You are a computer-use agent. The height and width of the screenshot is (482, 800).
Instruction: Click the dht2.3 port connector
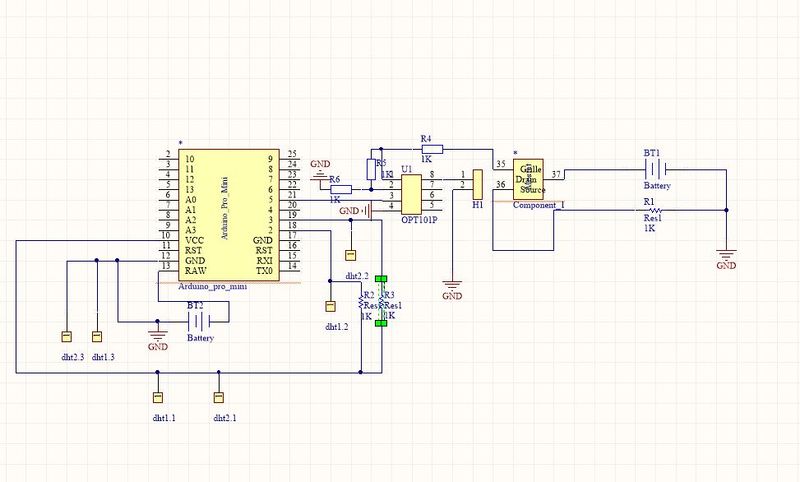click(x=66, y=337)
